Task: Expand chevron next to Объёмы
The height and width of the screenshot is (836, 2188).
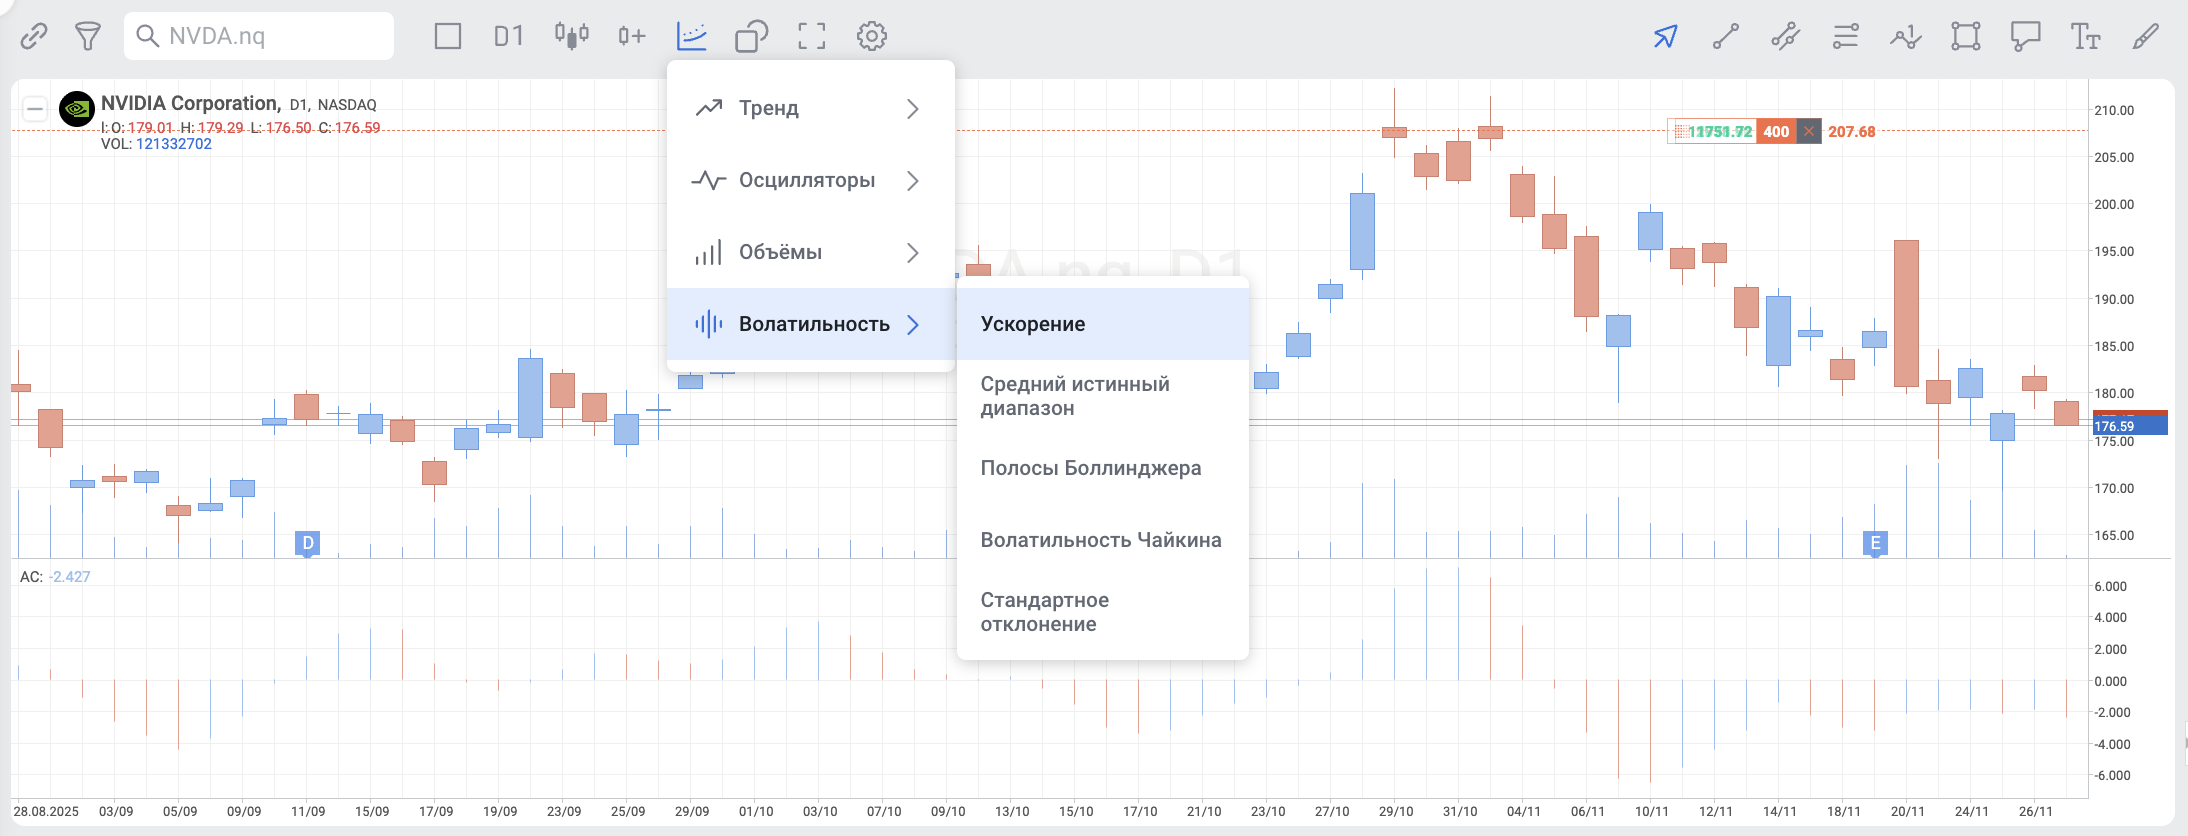Action: [x=913, y=252]
